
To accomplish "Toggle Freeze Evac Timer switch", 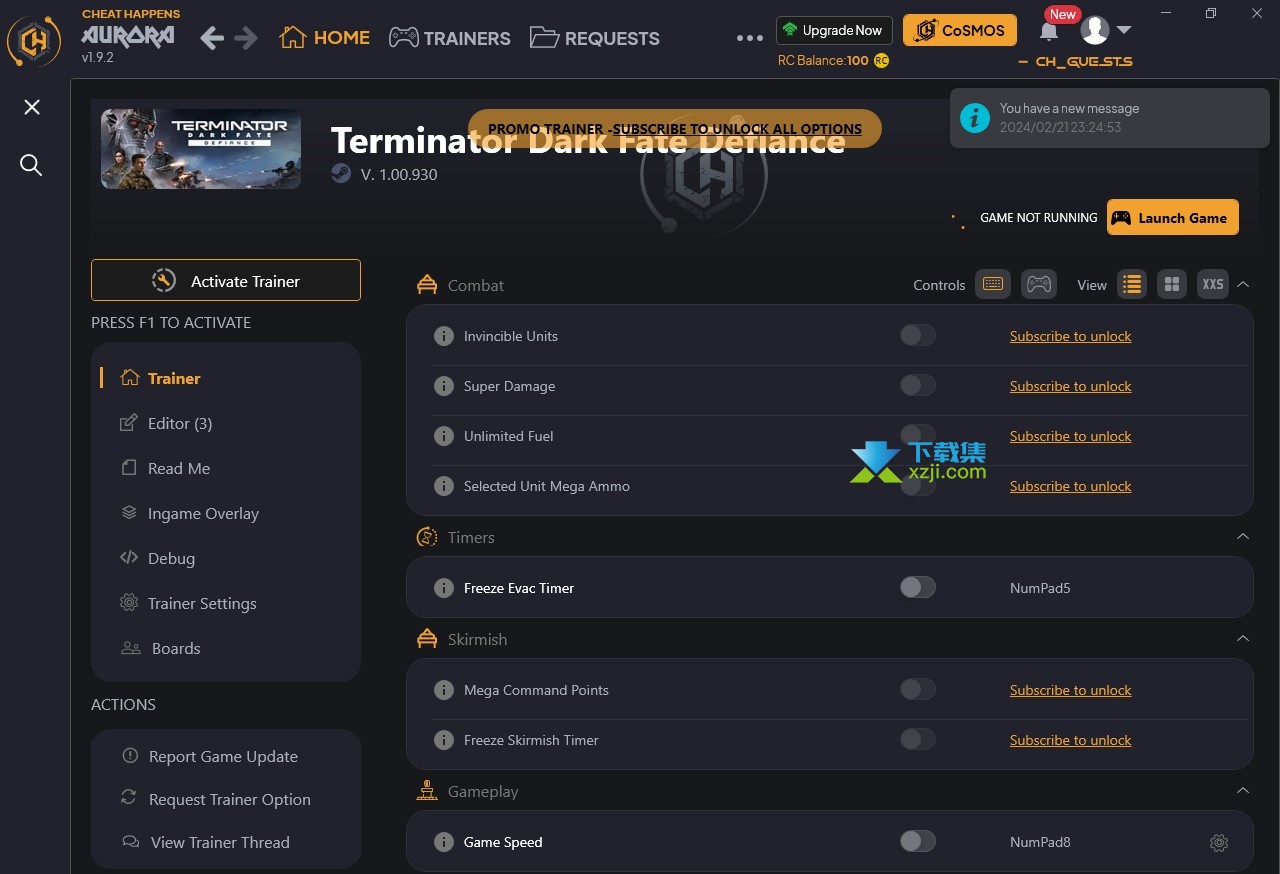I will [x=917, y=588].
